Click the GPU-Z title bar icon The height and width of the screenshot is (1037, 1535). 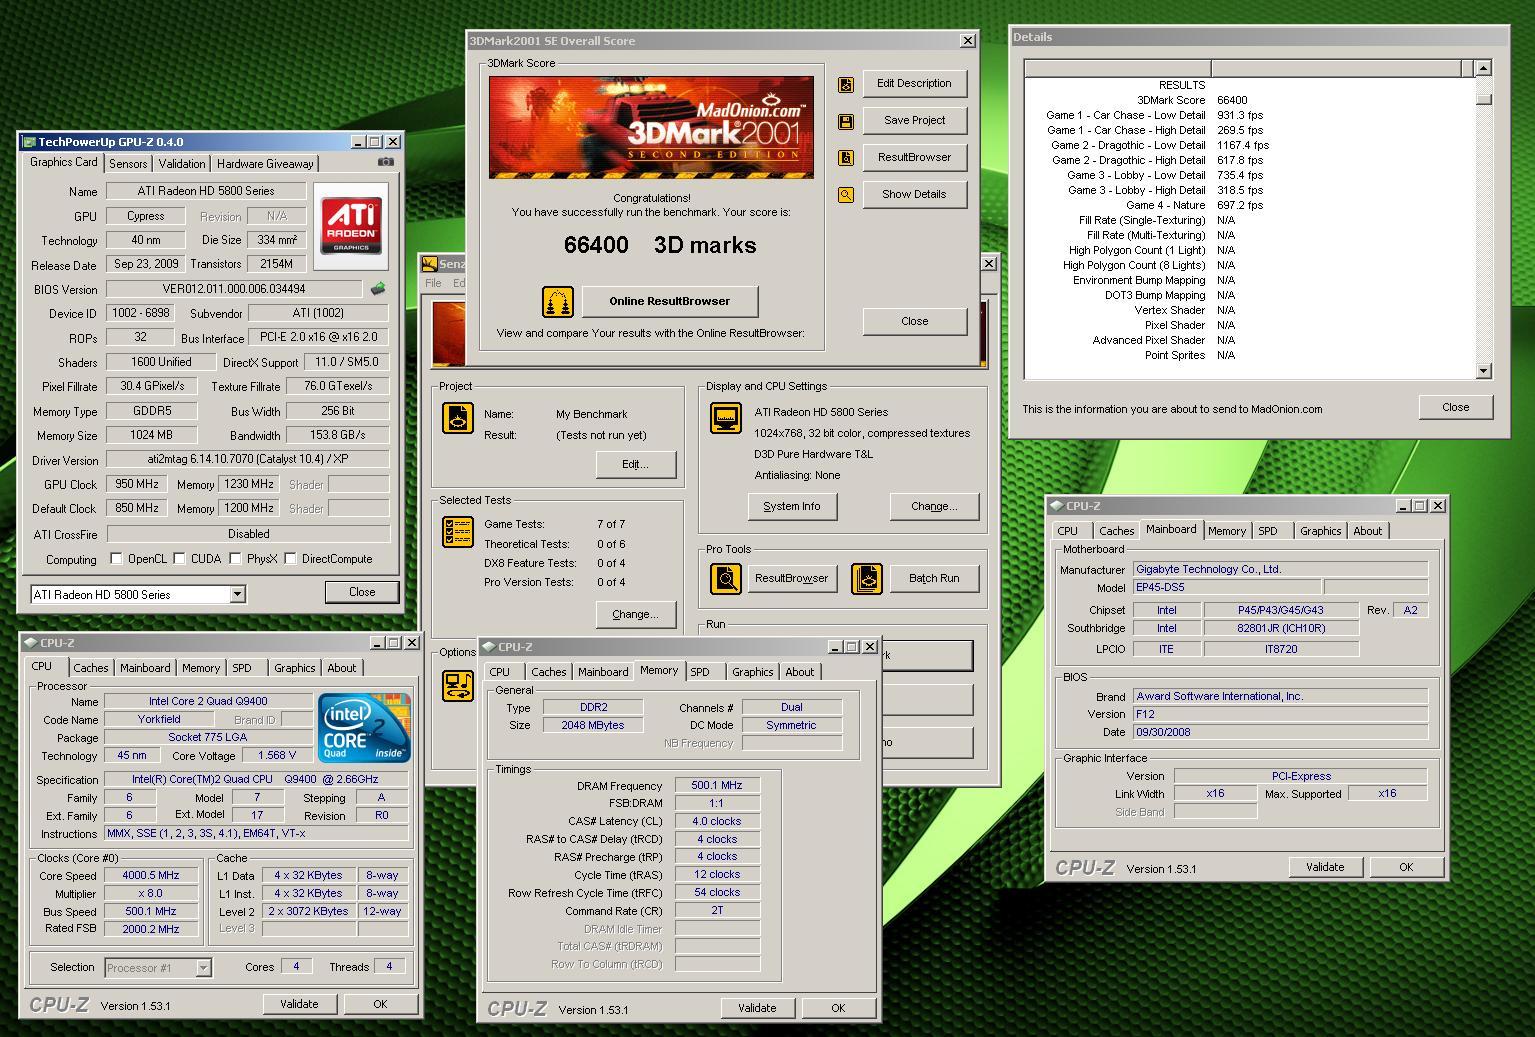[x=28, y=142]
